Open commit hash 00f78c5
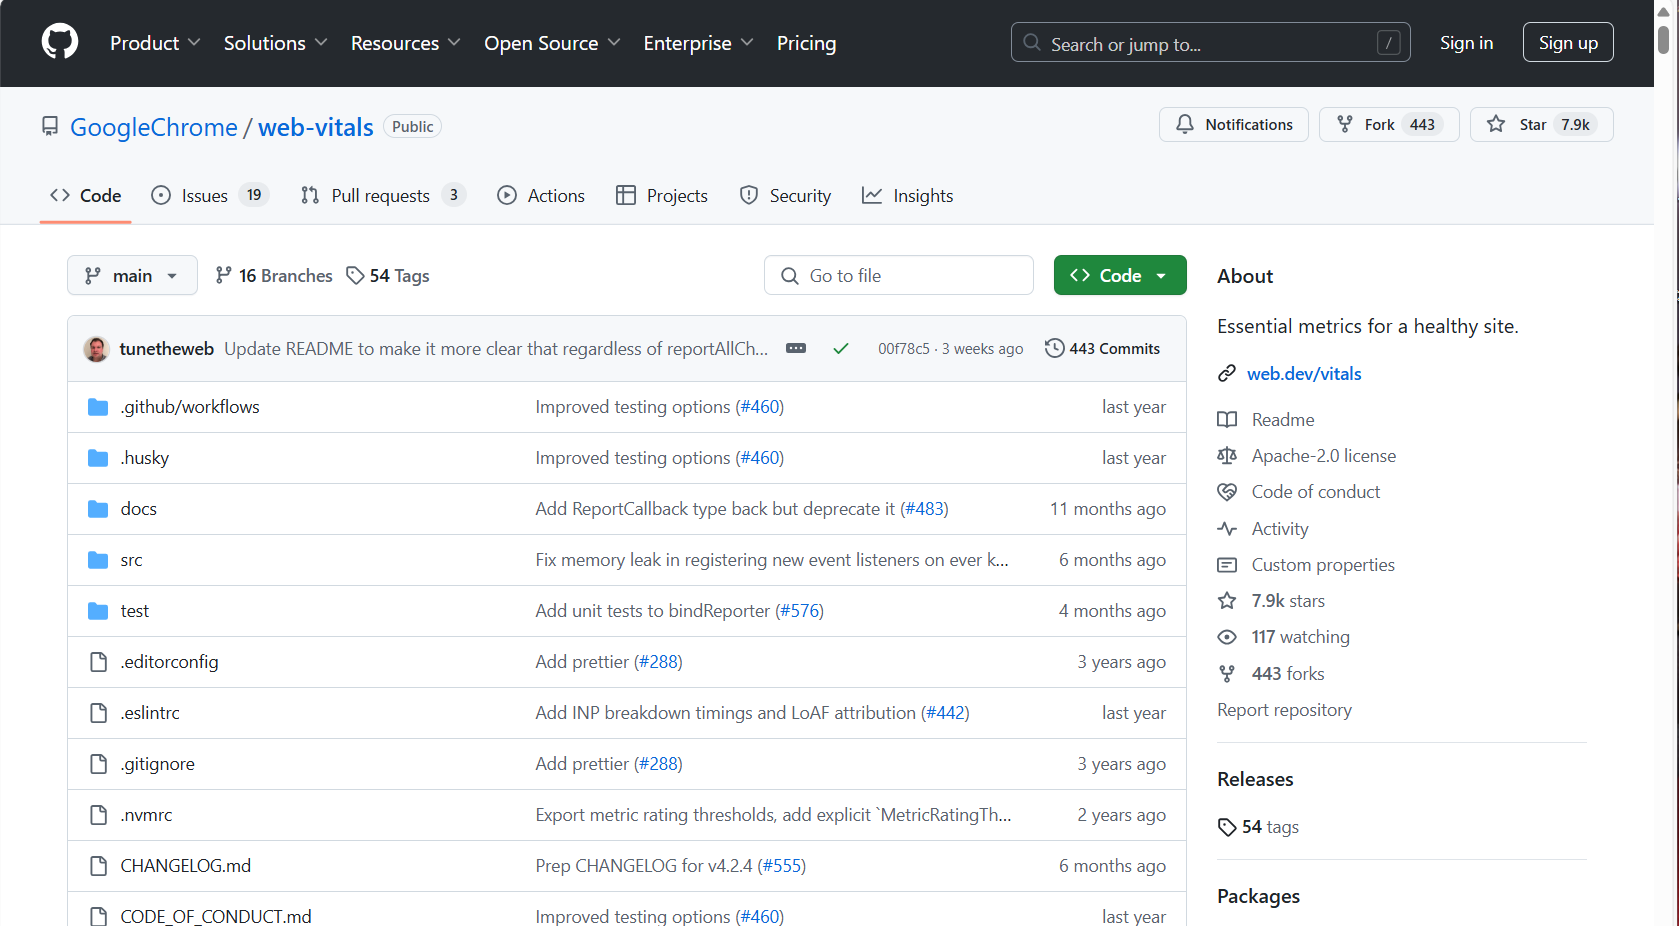Viewport: 1679px width, 926px height. pos(903,349)
